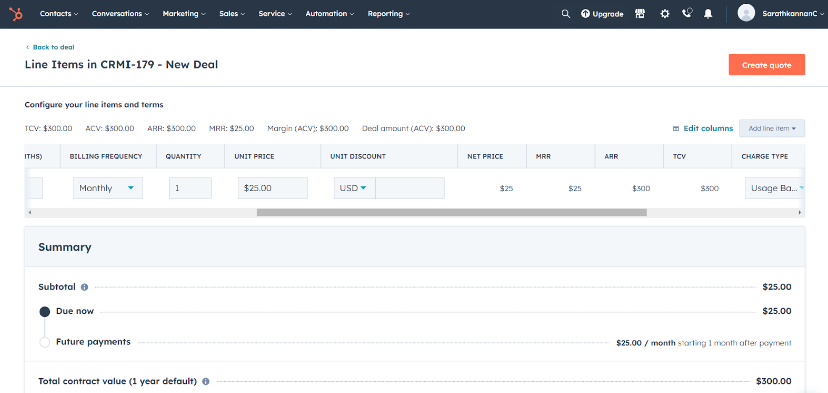Open the Marketplace storefront icon

640,14
